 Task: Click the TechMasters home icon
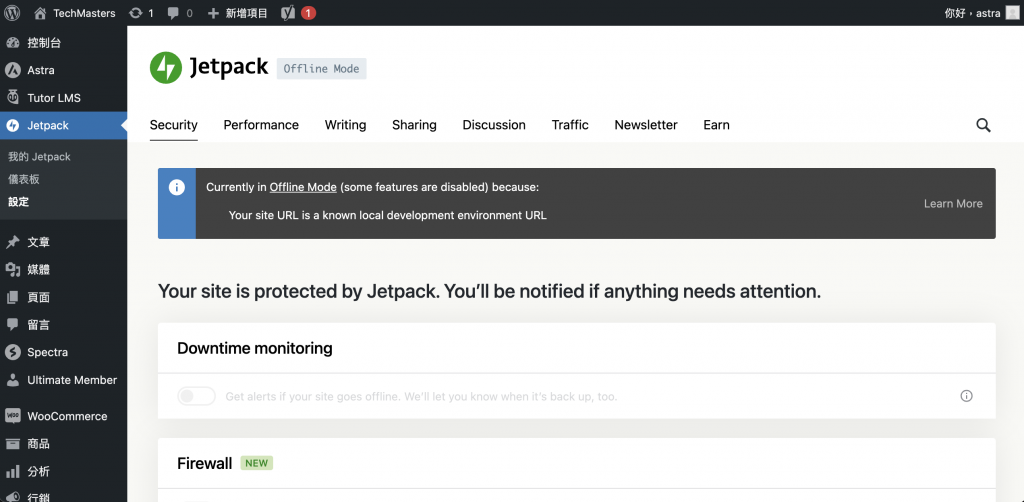[x=40, y=13]
